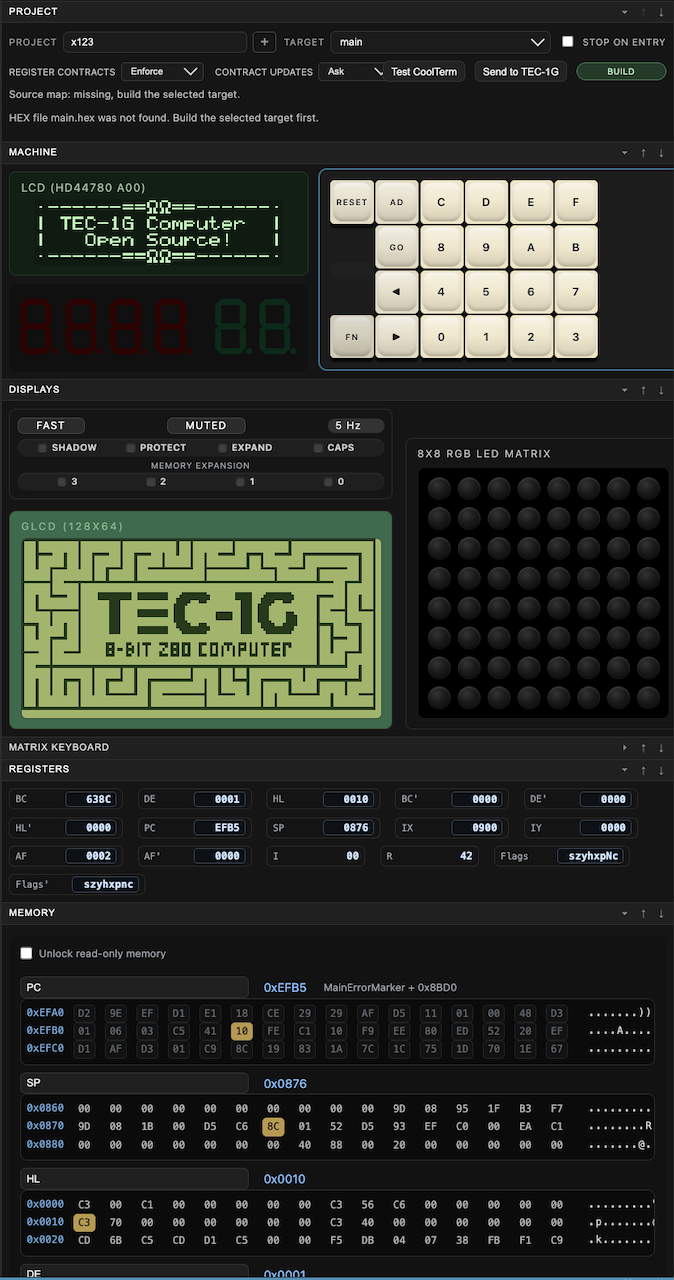Click the Test CoolTerm button
This screenshot has height=1280, width=674.
point(424,72)
